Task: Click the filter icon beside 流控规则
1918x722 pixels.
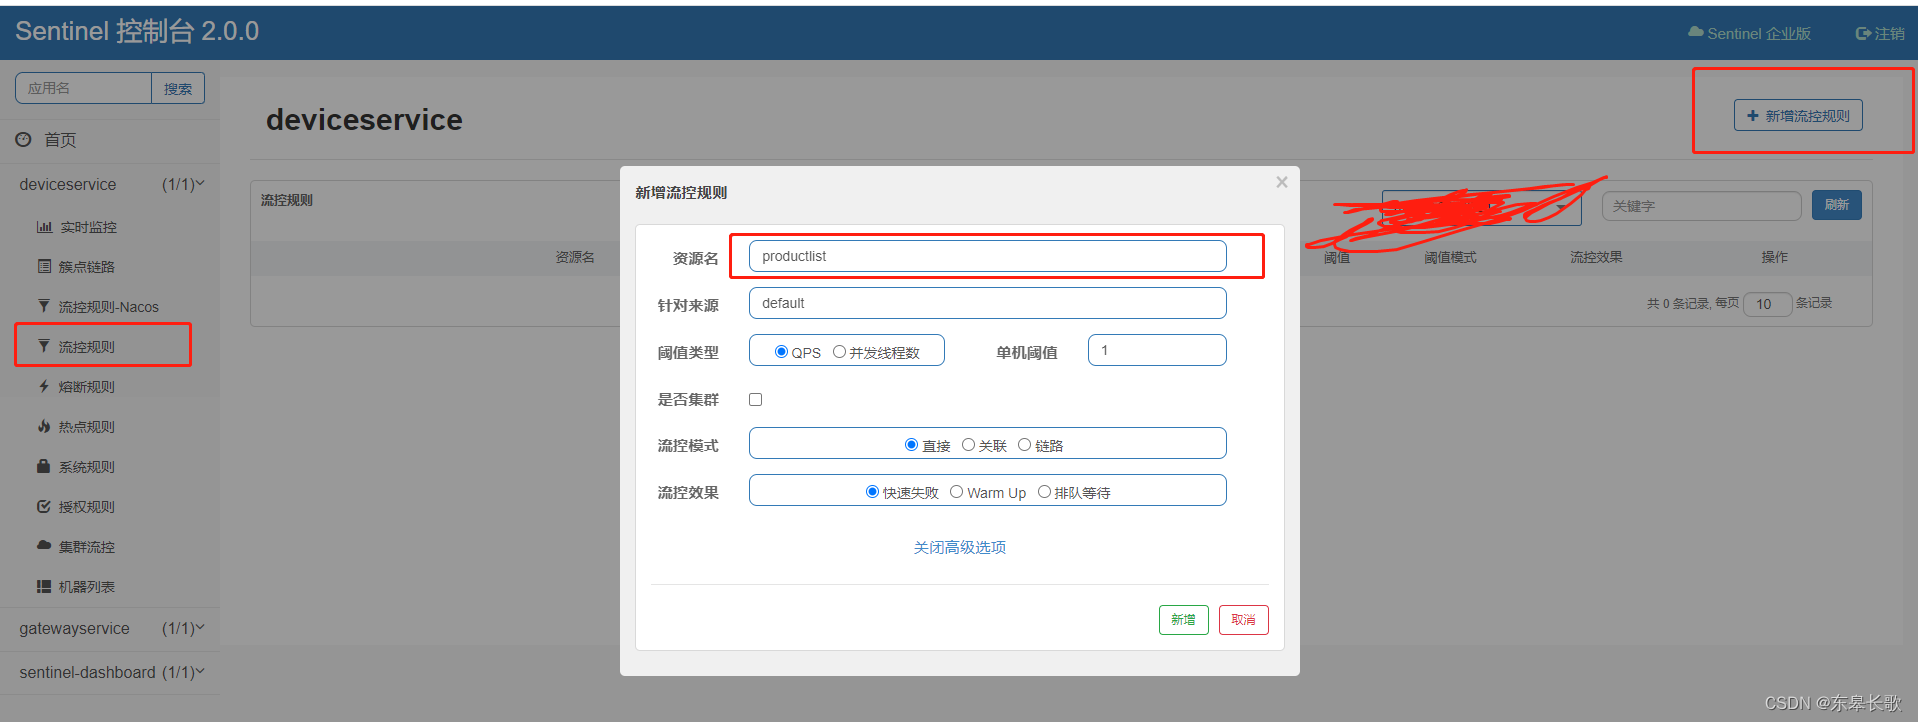Action: [x=44, y=346]
